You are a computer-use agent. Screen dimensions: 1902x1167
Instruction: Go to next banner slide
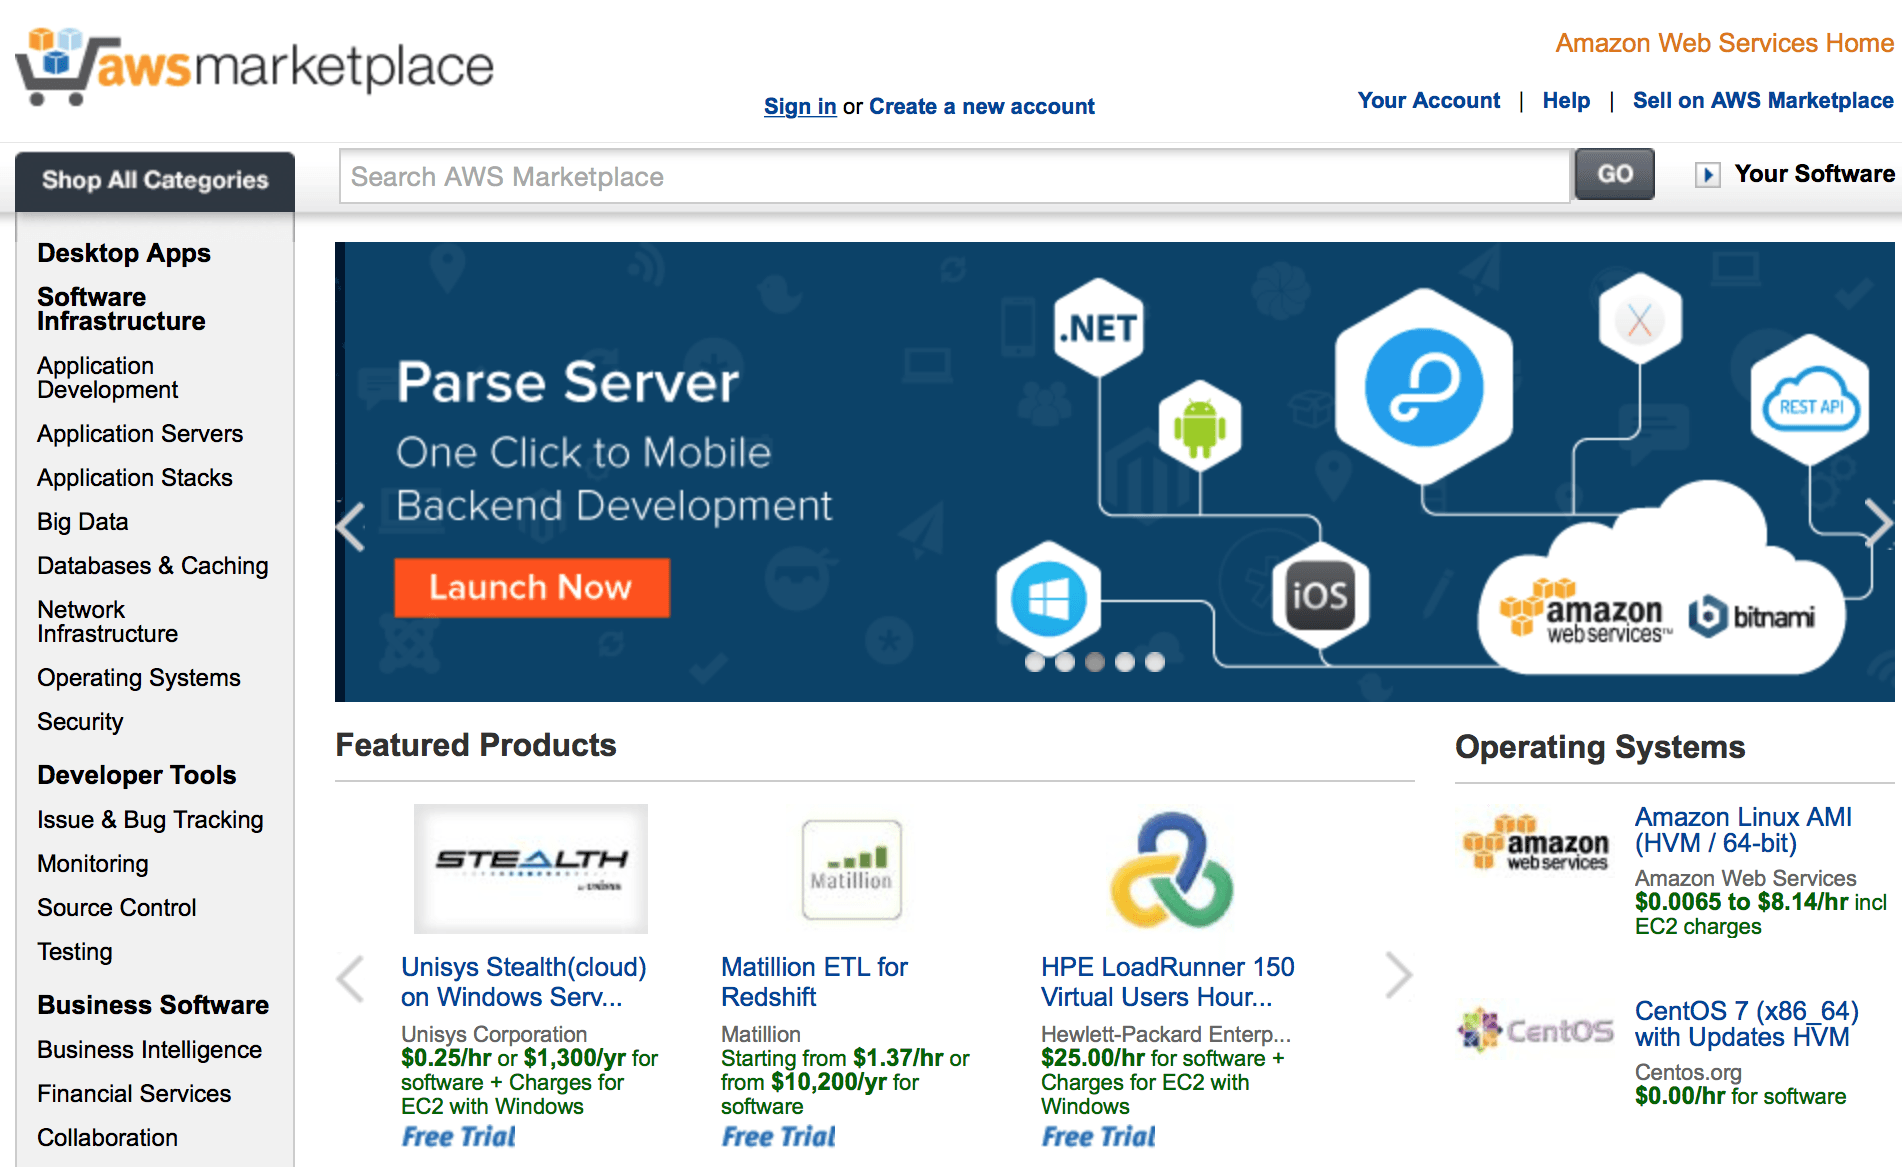click(1878, 522)
